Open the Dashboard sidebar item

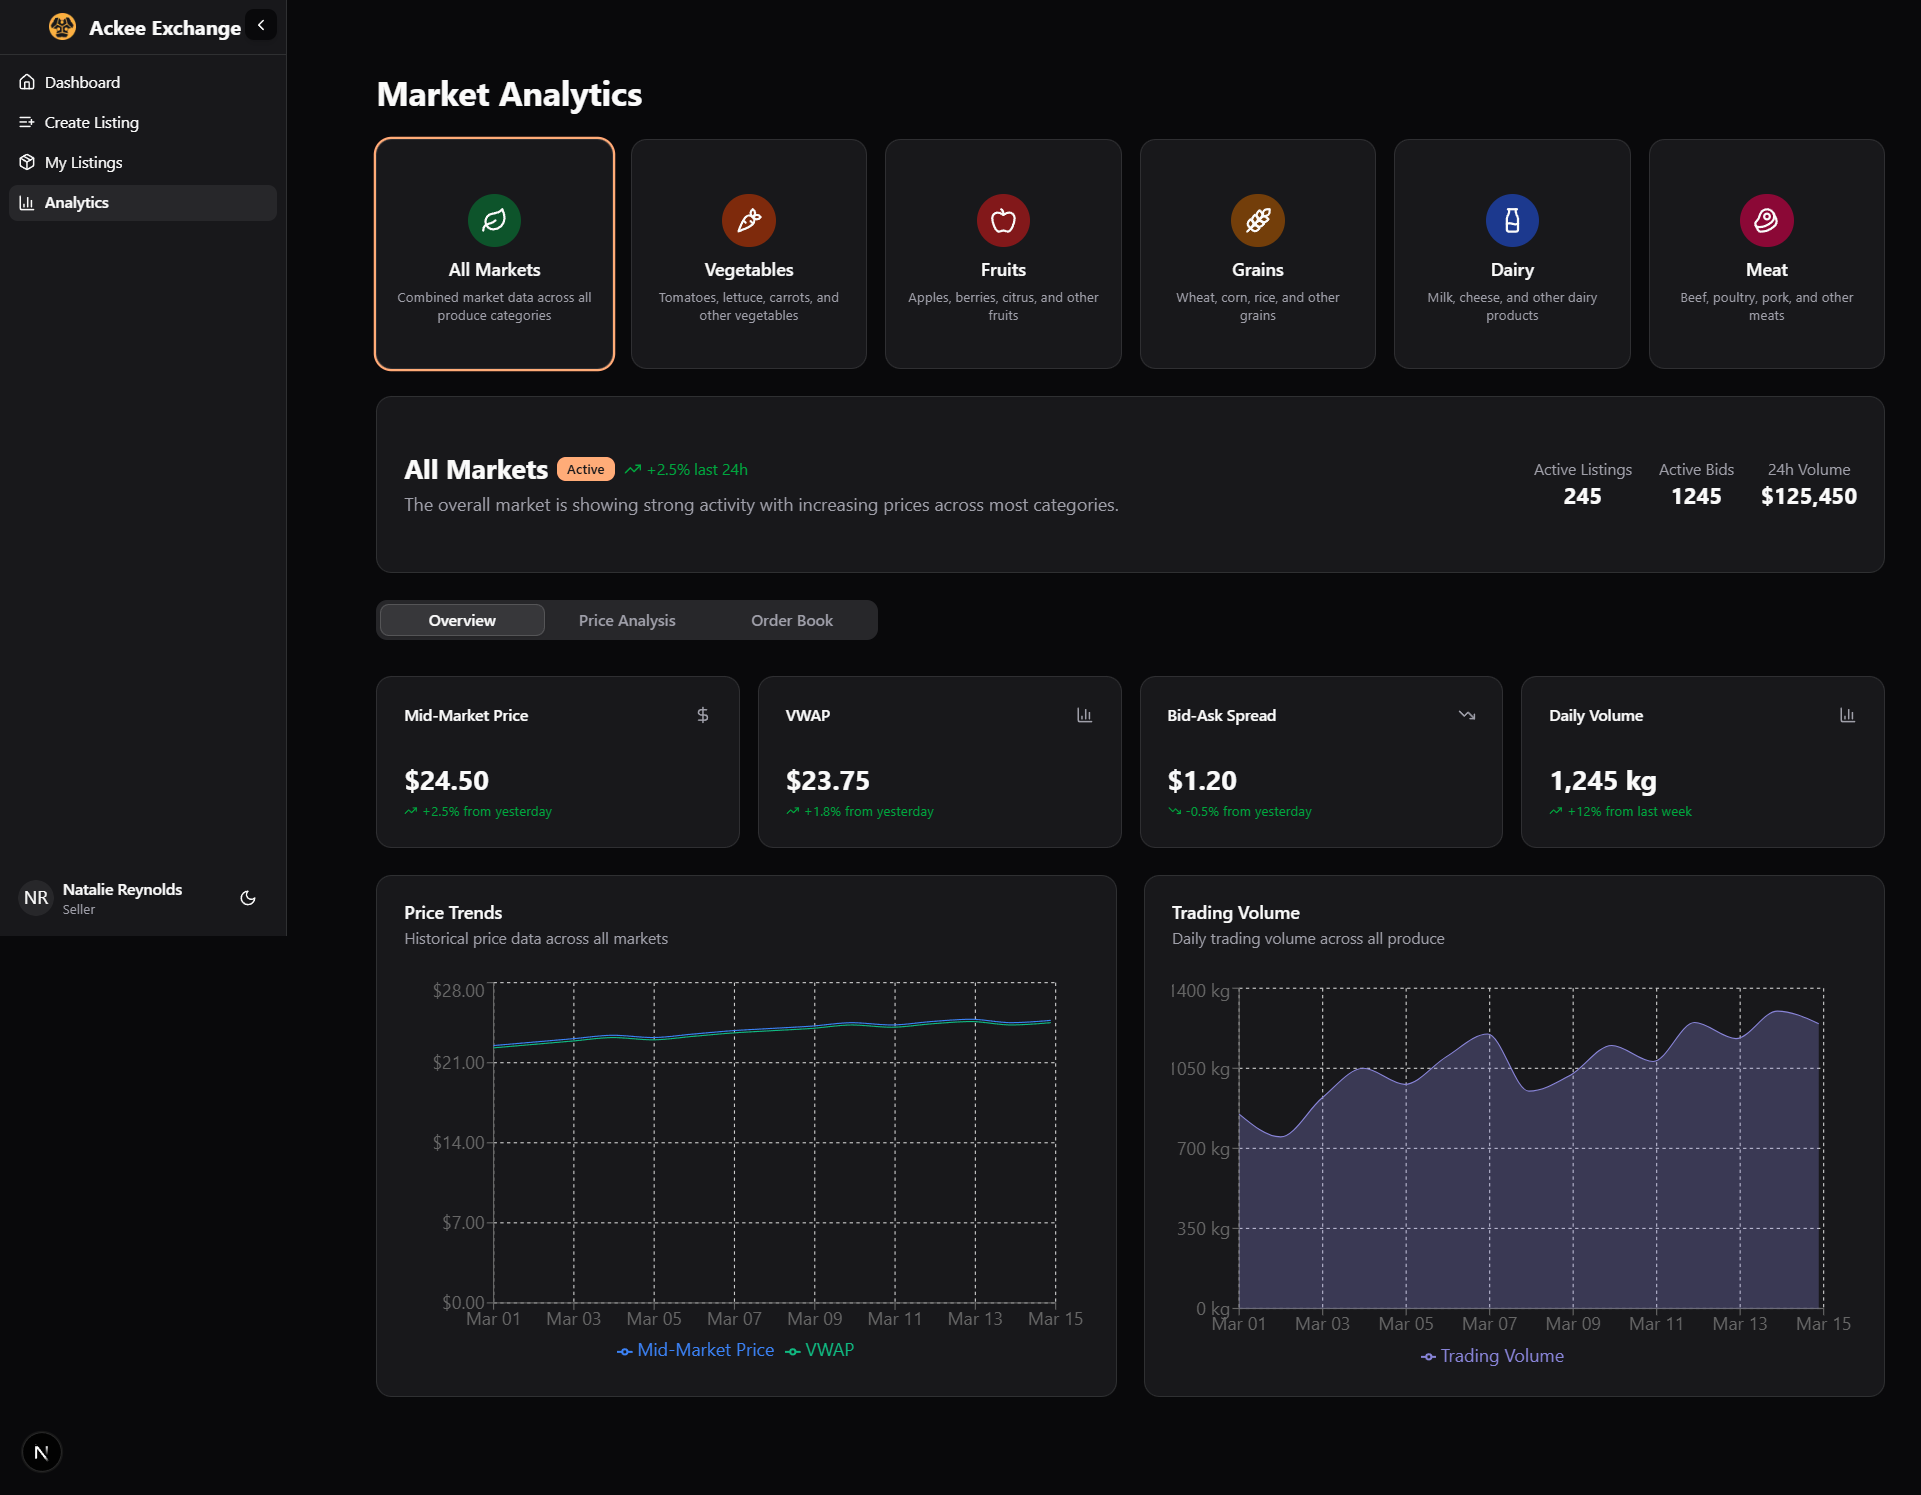[x=82, y=82]
